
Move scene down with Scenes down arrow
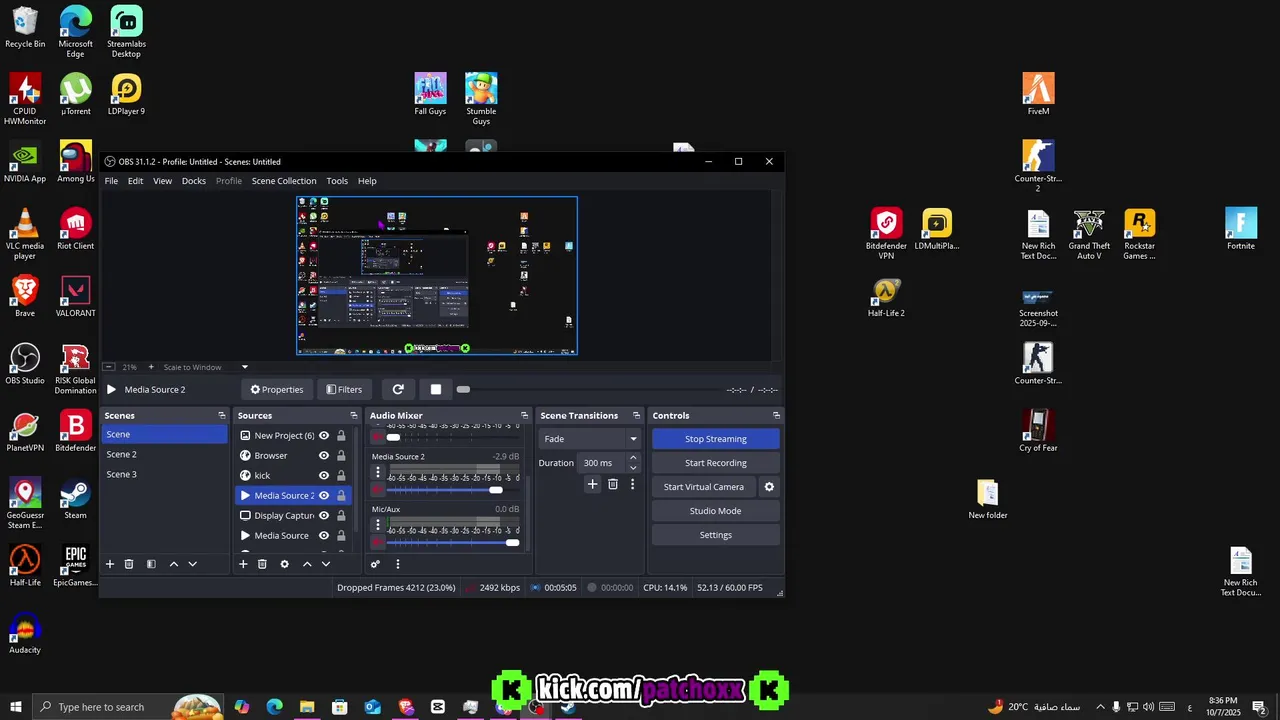(192, 564)
